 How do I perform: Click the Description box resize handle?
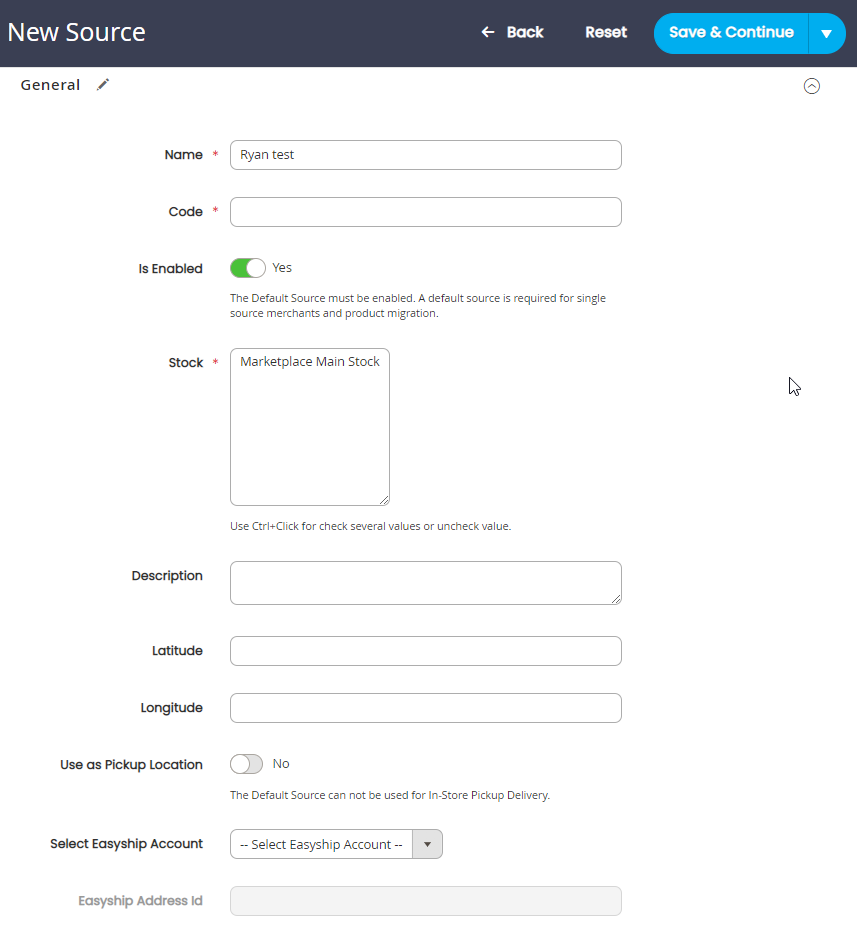click(x=616, y=599)
